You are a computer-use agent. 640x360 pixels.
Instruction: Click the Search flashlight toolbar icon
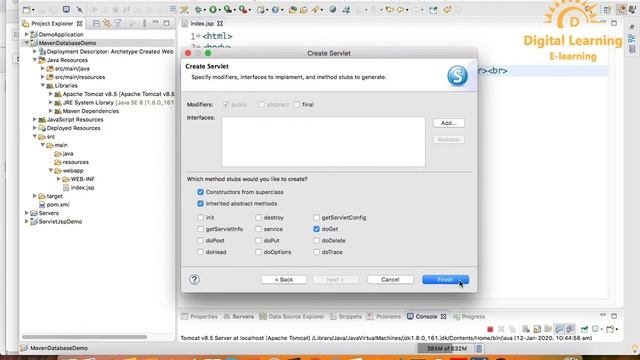pyautogui.click(x=315, y=10)
